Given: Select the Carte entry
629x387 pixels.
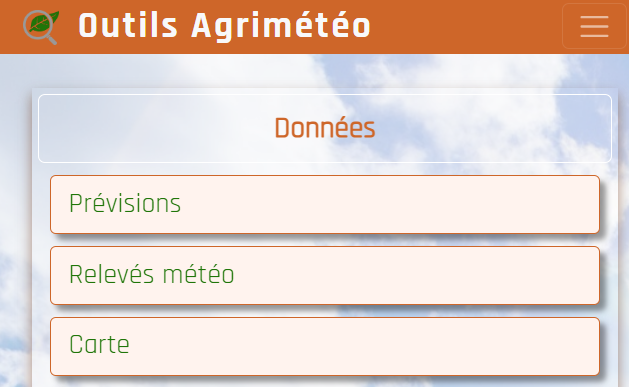Looking at the screenshot, I should (x=325, y=346).
